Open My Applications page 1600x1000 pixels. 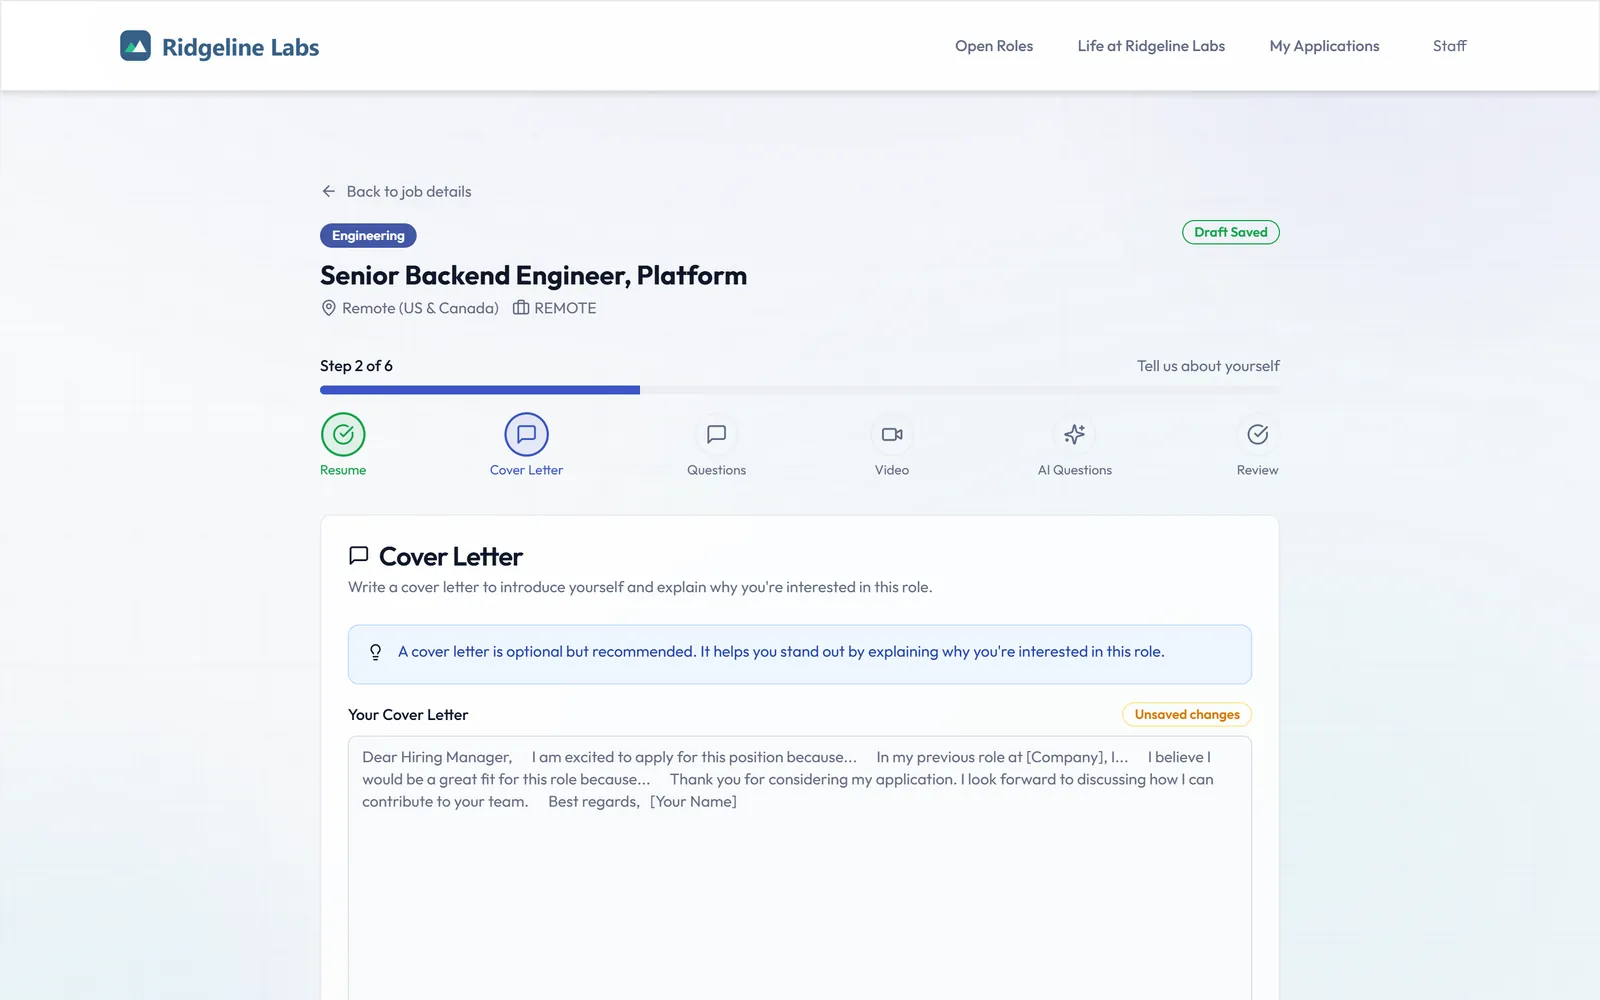(1324, 46)
